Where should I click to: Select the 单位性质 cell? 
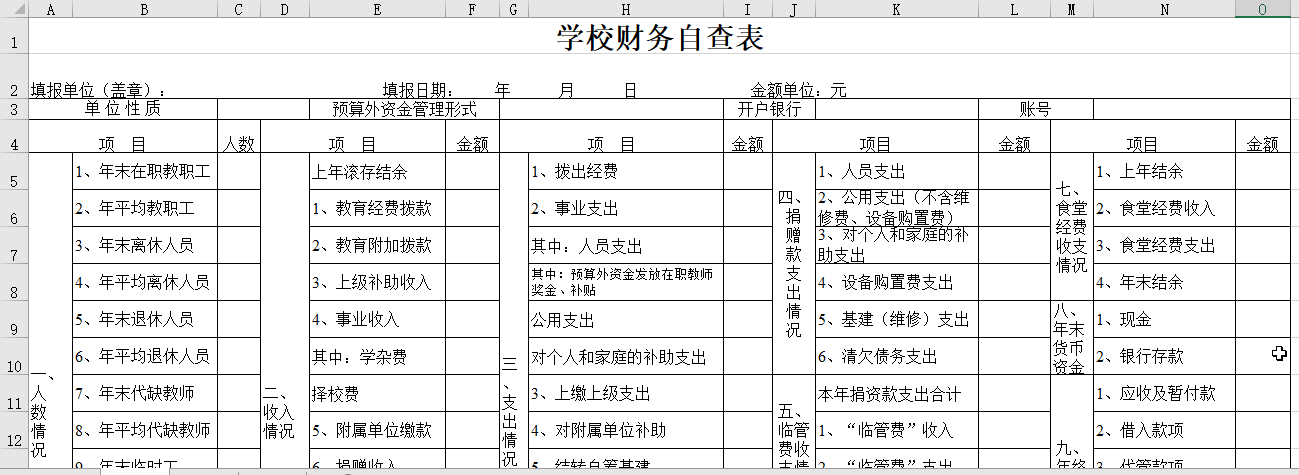point(122,108)
